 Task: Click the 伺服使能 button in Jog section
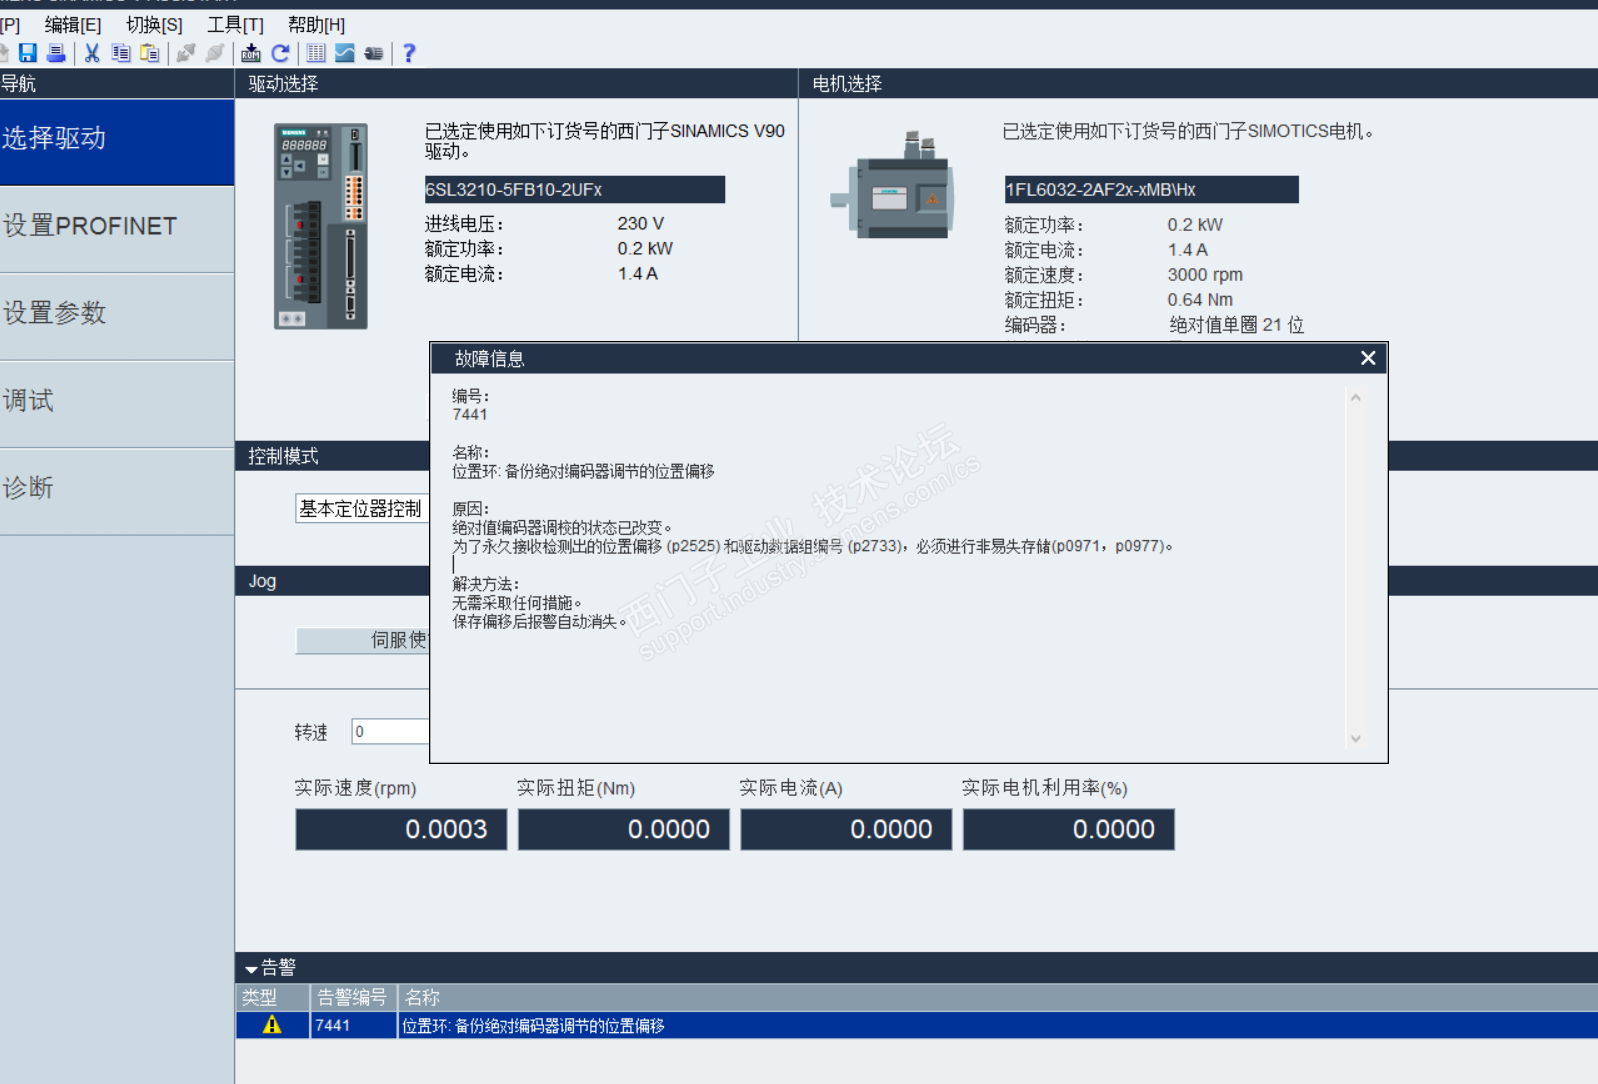pyautogui.click(x=362, y=640)
